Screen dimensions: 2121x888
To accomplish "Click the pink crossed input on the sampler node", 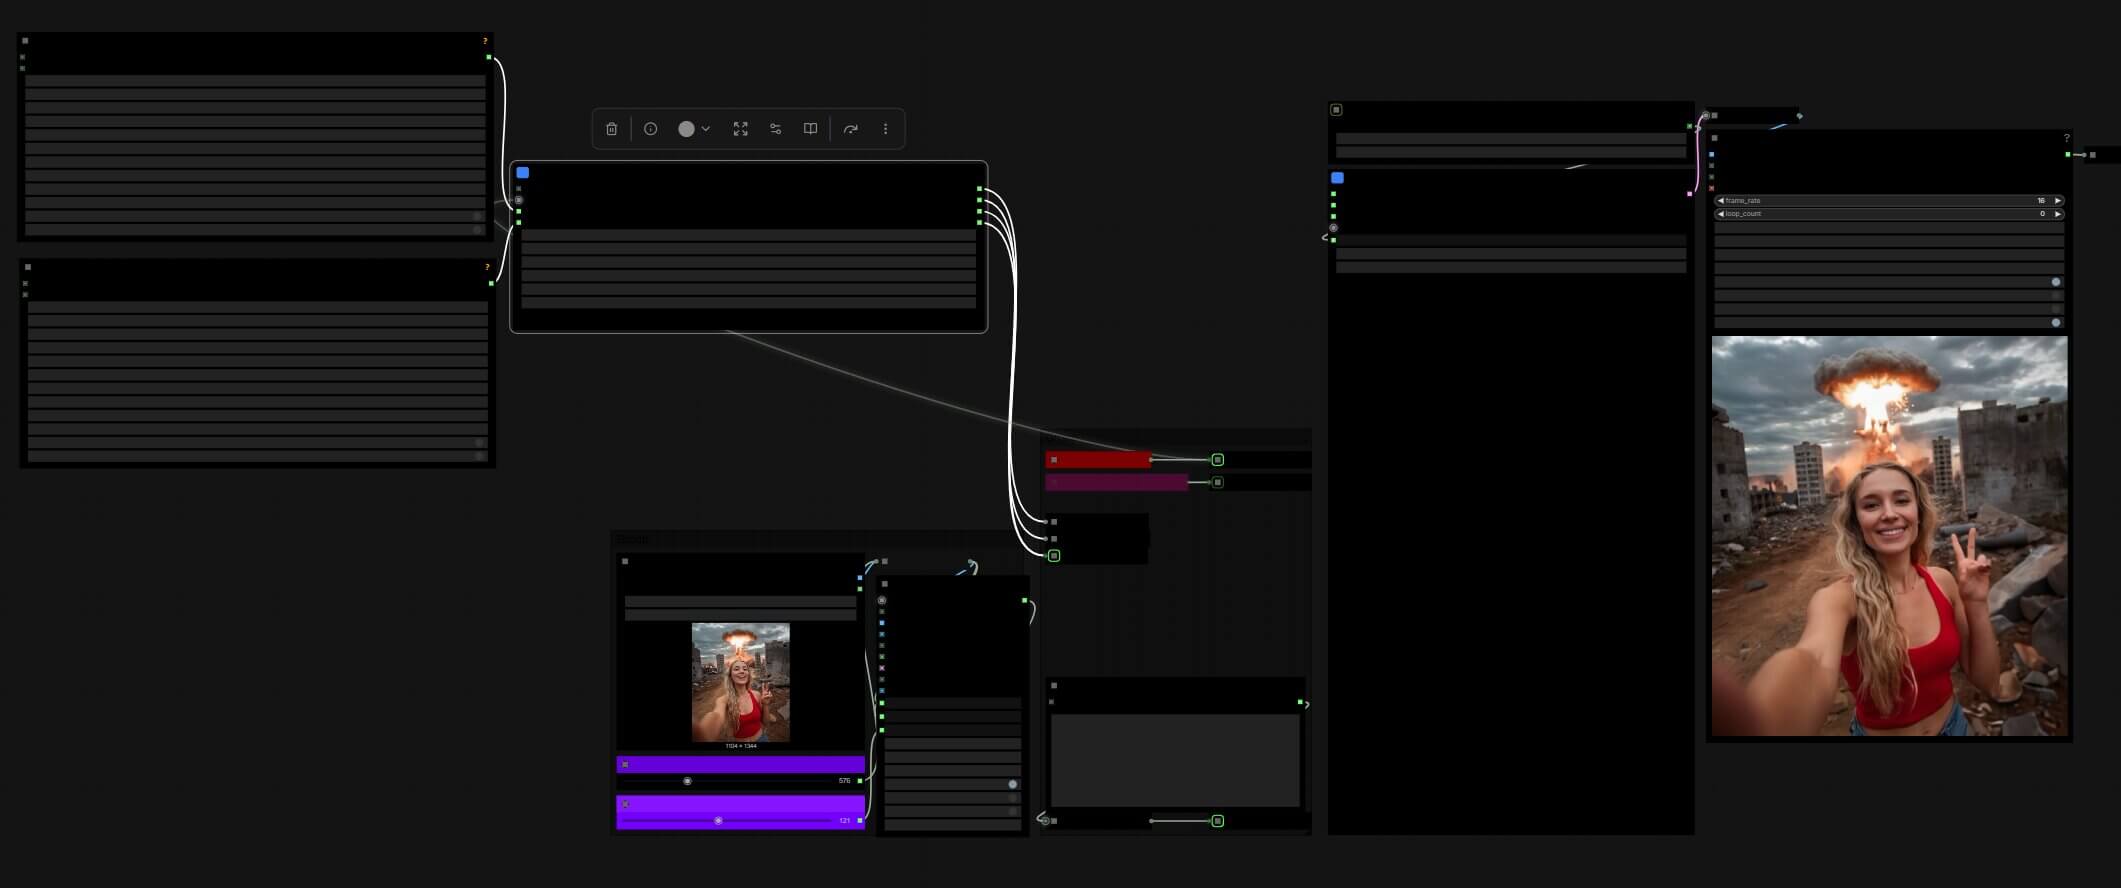I will 882,668.
